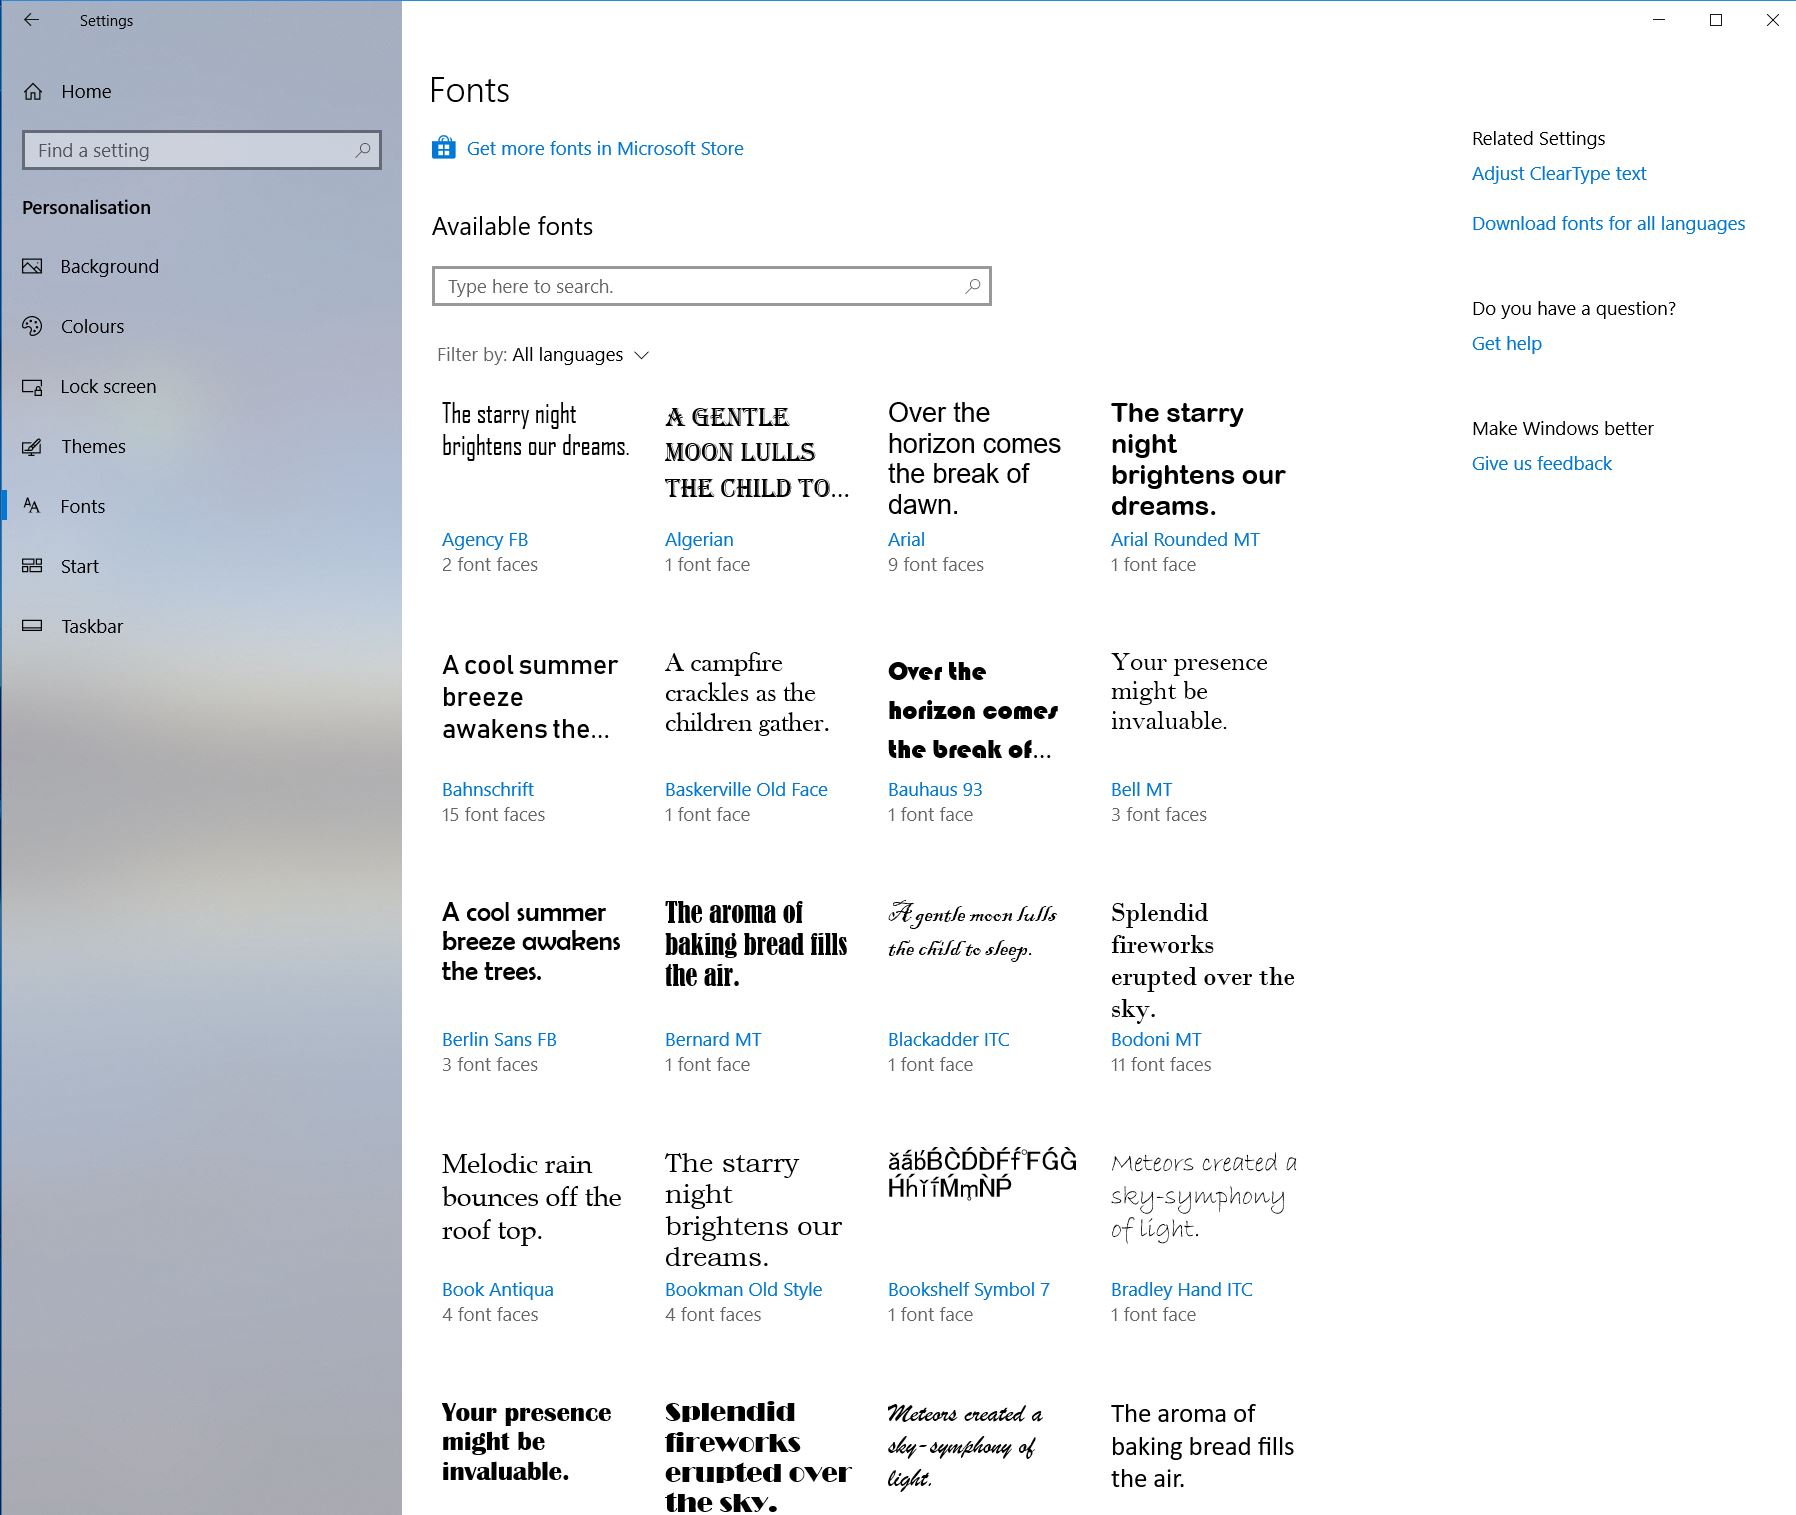Open Taskbar settings page
1796x1515 pixels.
[92, 626]
